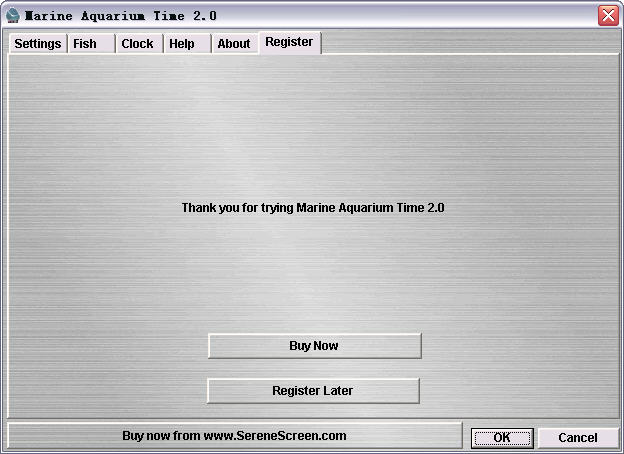Confirm with the OK button
The image size is (624, 454).
click(x=502, y=438)
